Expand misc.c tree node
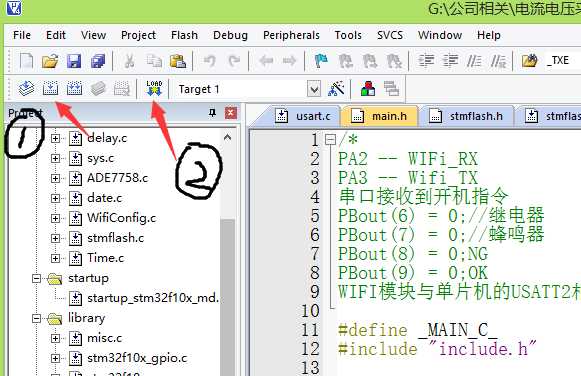581x376 pixels. click(x=55, y=338)
